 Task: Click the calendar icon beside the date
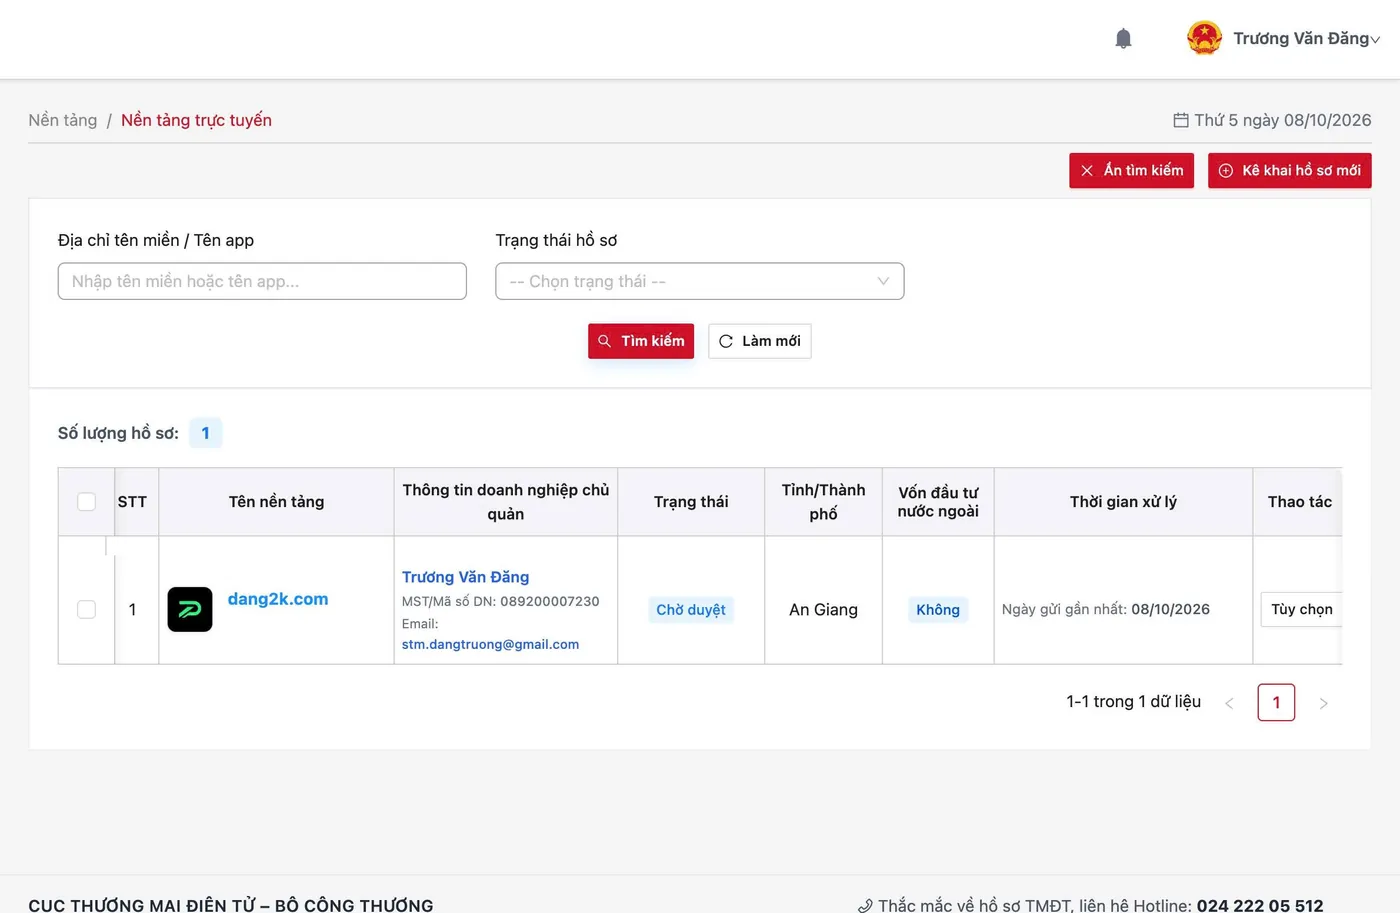1181,120
